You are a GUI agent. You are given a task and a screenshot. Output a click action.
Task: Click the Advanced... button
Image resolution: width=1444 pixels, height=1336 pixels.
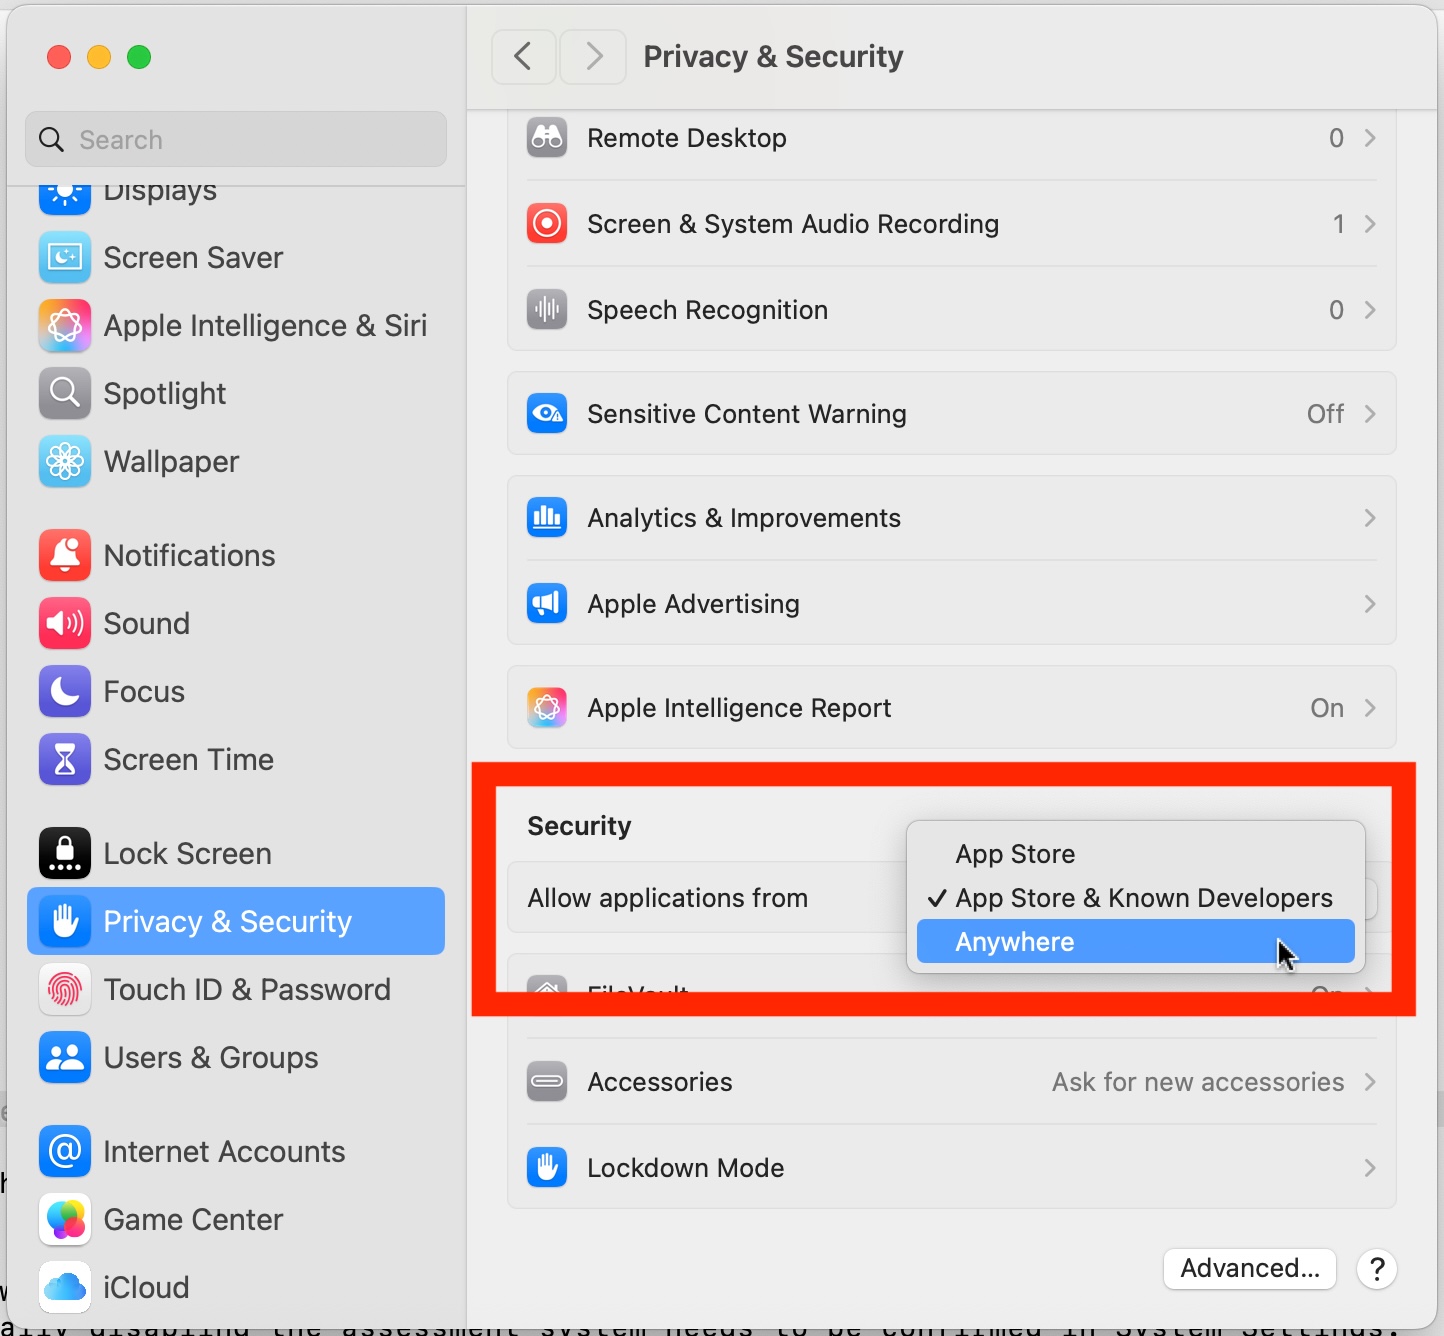coord(1250,1269)
